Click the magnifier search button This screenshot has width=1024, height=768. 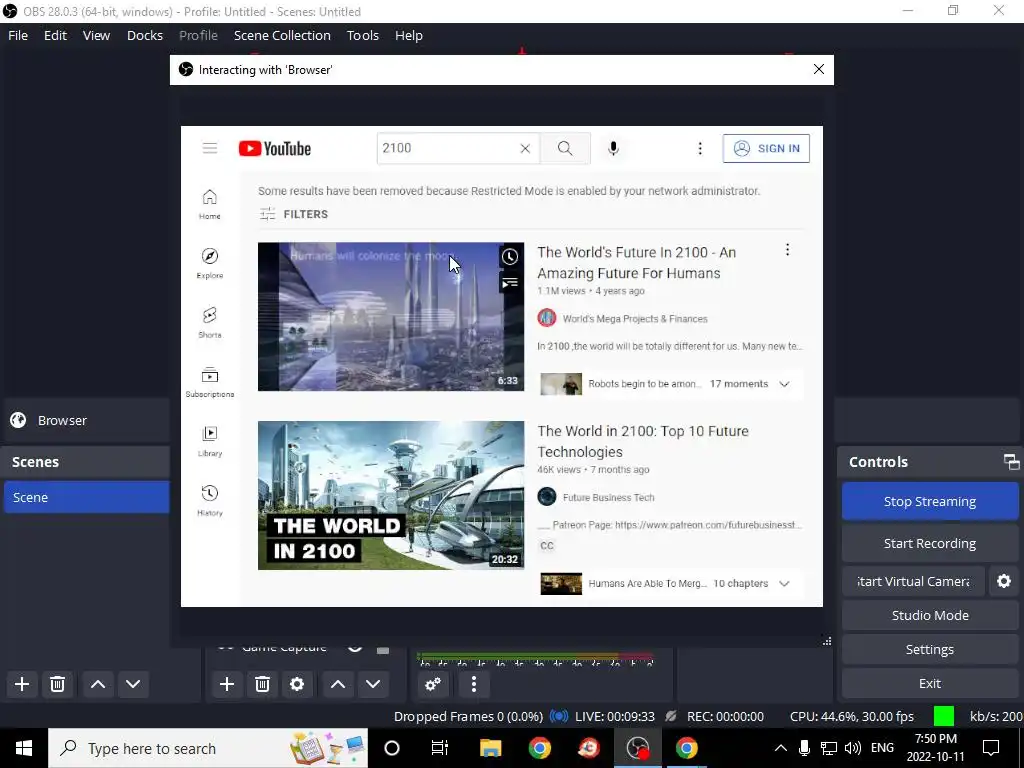click(x=566, y=148)
